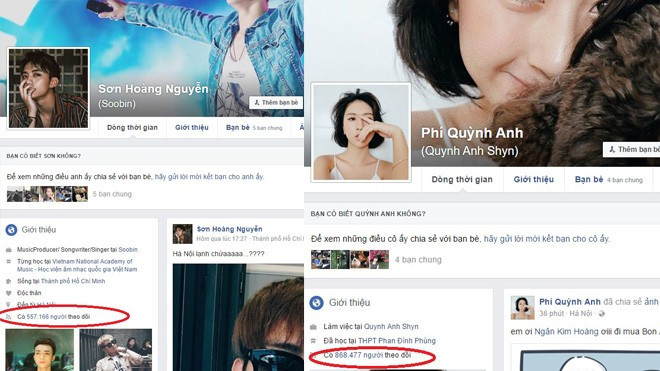Click education icon beside THPT Phan Đình Phùng
660x371 pixels.
[x=313, y=341]
